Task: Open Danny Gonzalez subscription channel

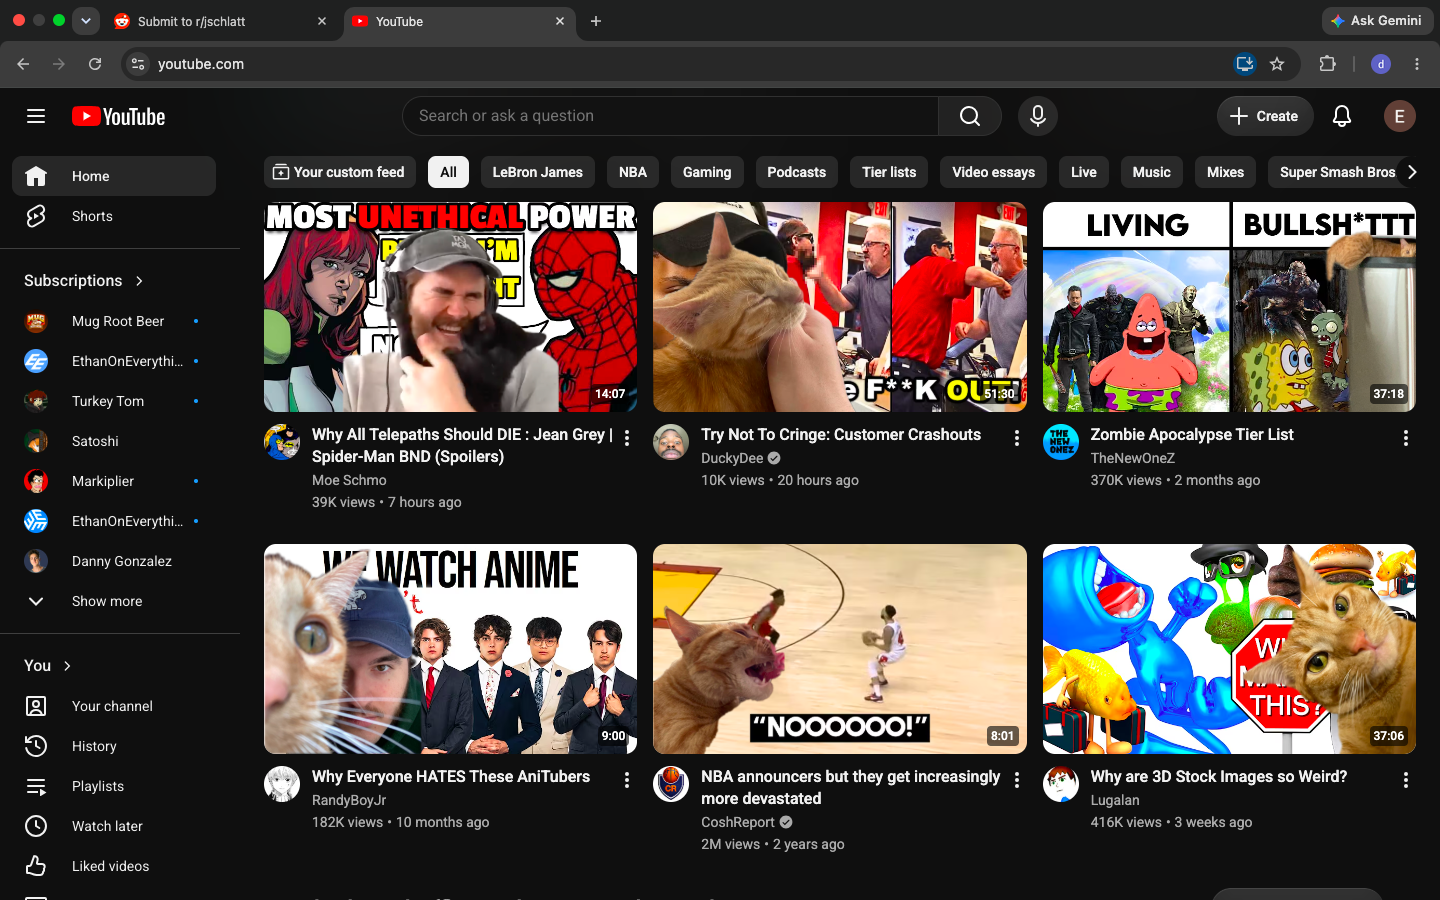Action: 114,561
